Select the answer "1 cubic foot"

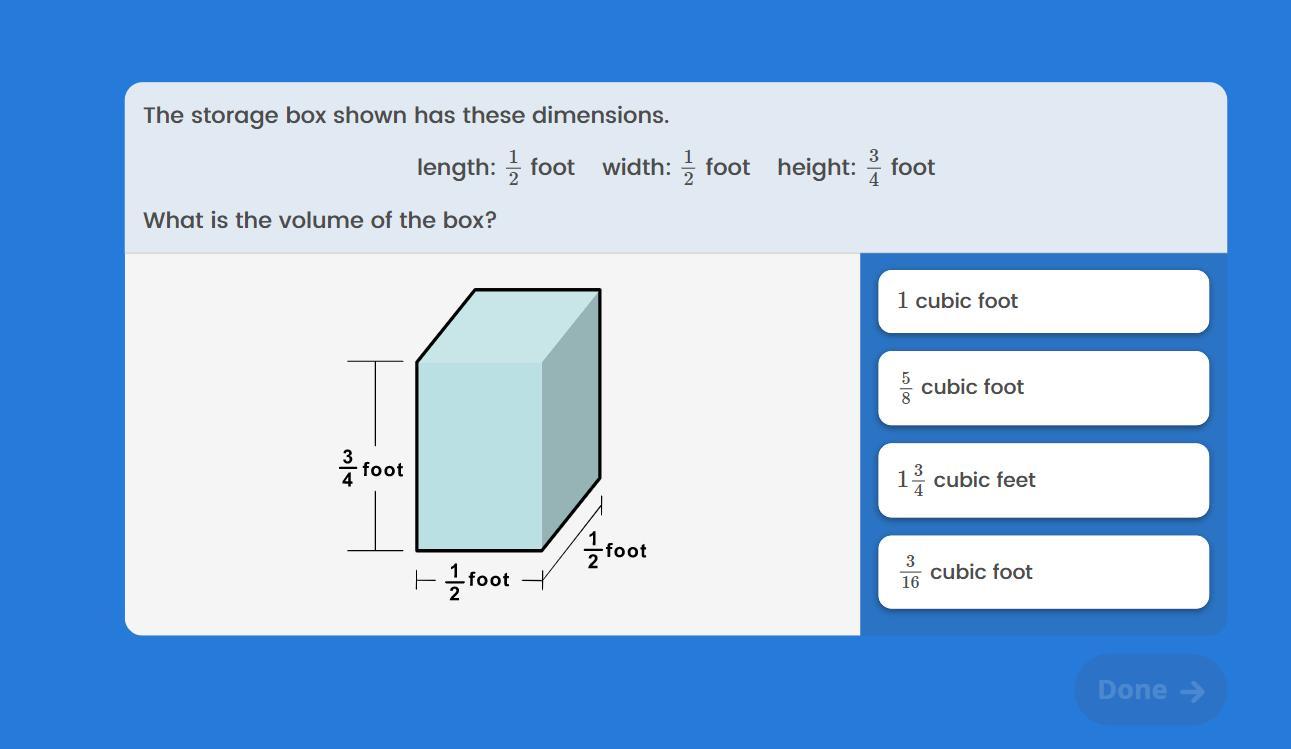(1043, 301)
